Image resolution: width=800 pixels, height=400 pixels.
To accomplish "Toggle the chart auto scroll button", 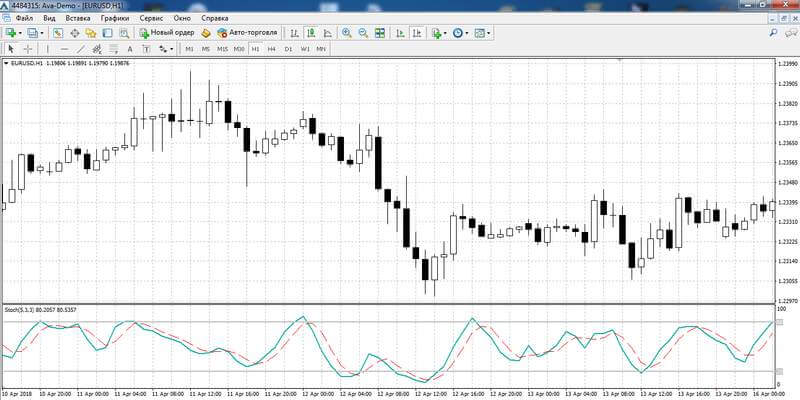I will click(401, 33).
